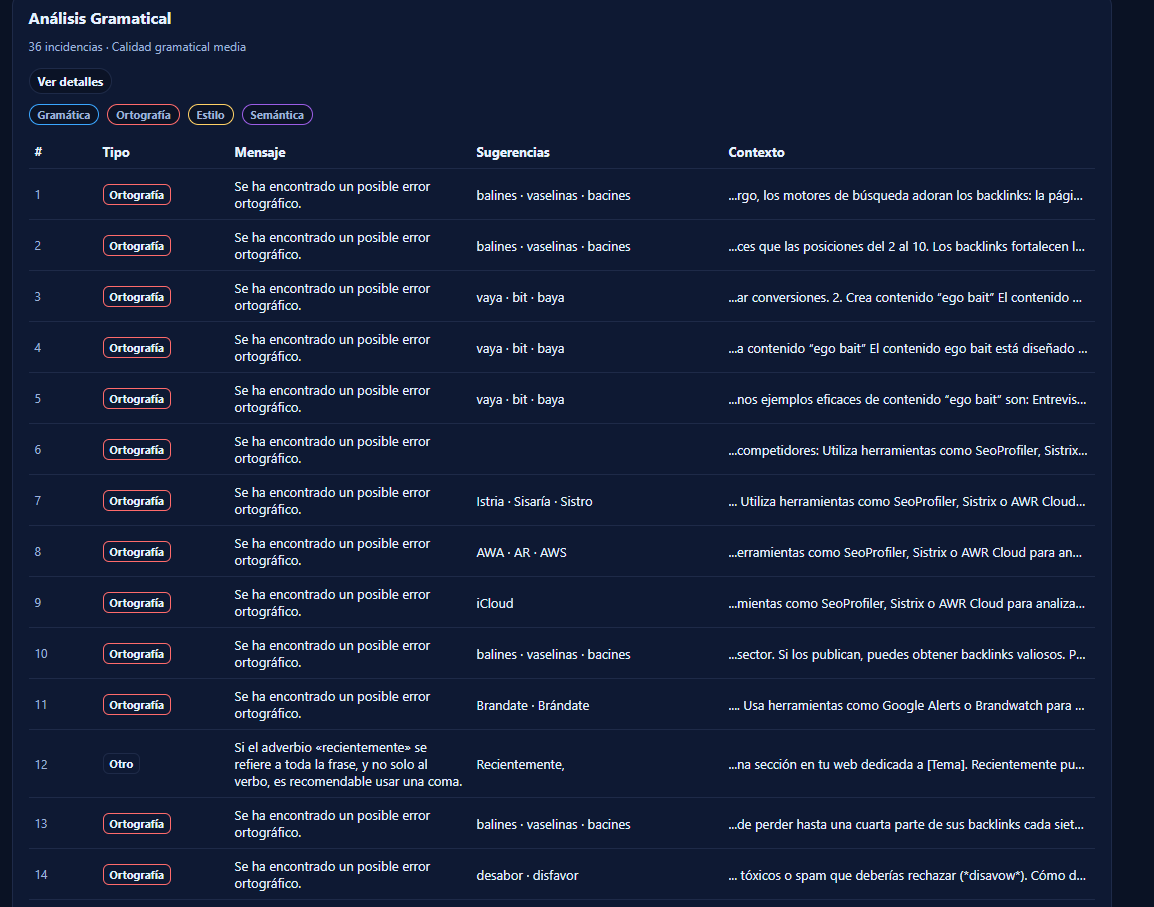Screen dimensions: 1154x907
Task: Click context 'perder hasta una cuarta parte'
Action: pos(906,824)
